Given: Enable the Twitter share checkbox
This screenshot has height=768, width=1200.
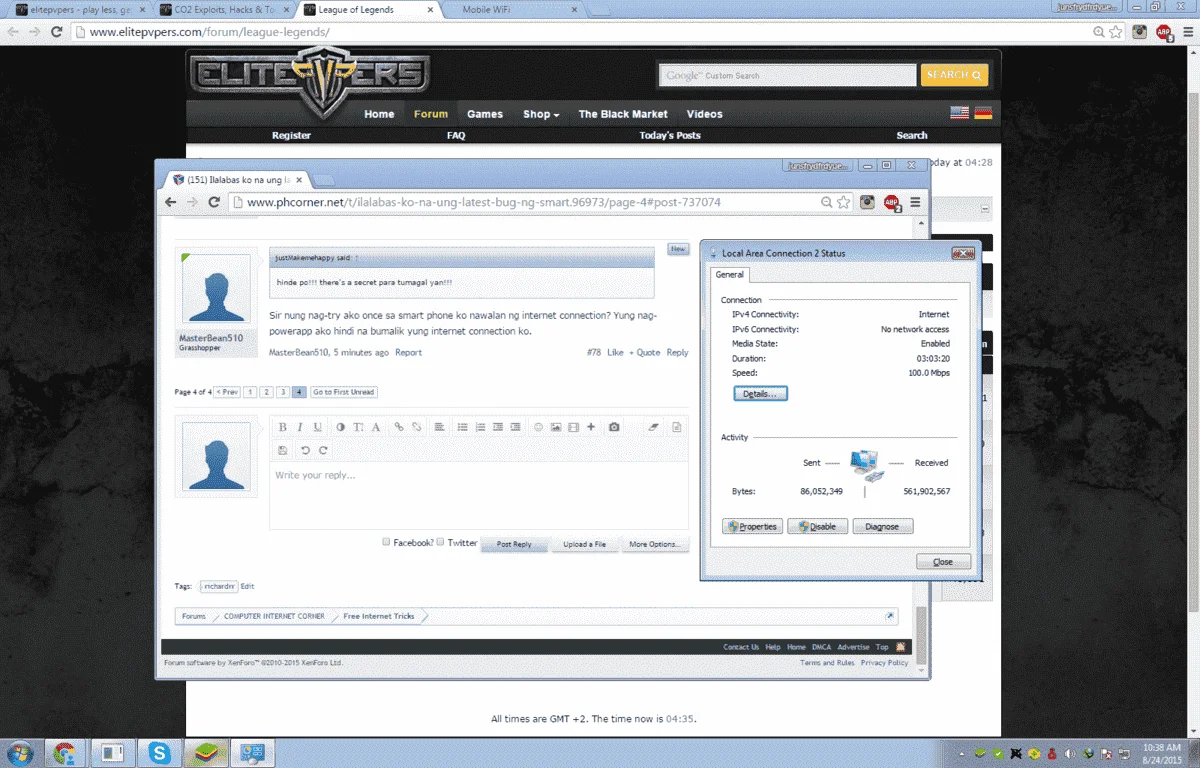Looking at the screenshot, I should click(441, 542).
